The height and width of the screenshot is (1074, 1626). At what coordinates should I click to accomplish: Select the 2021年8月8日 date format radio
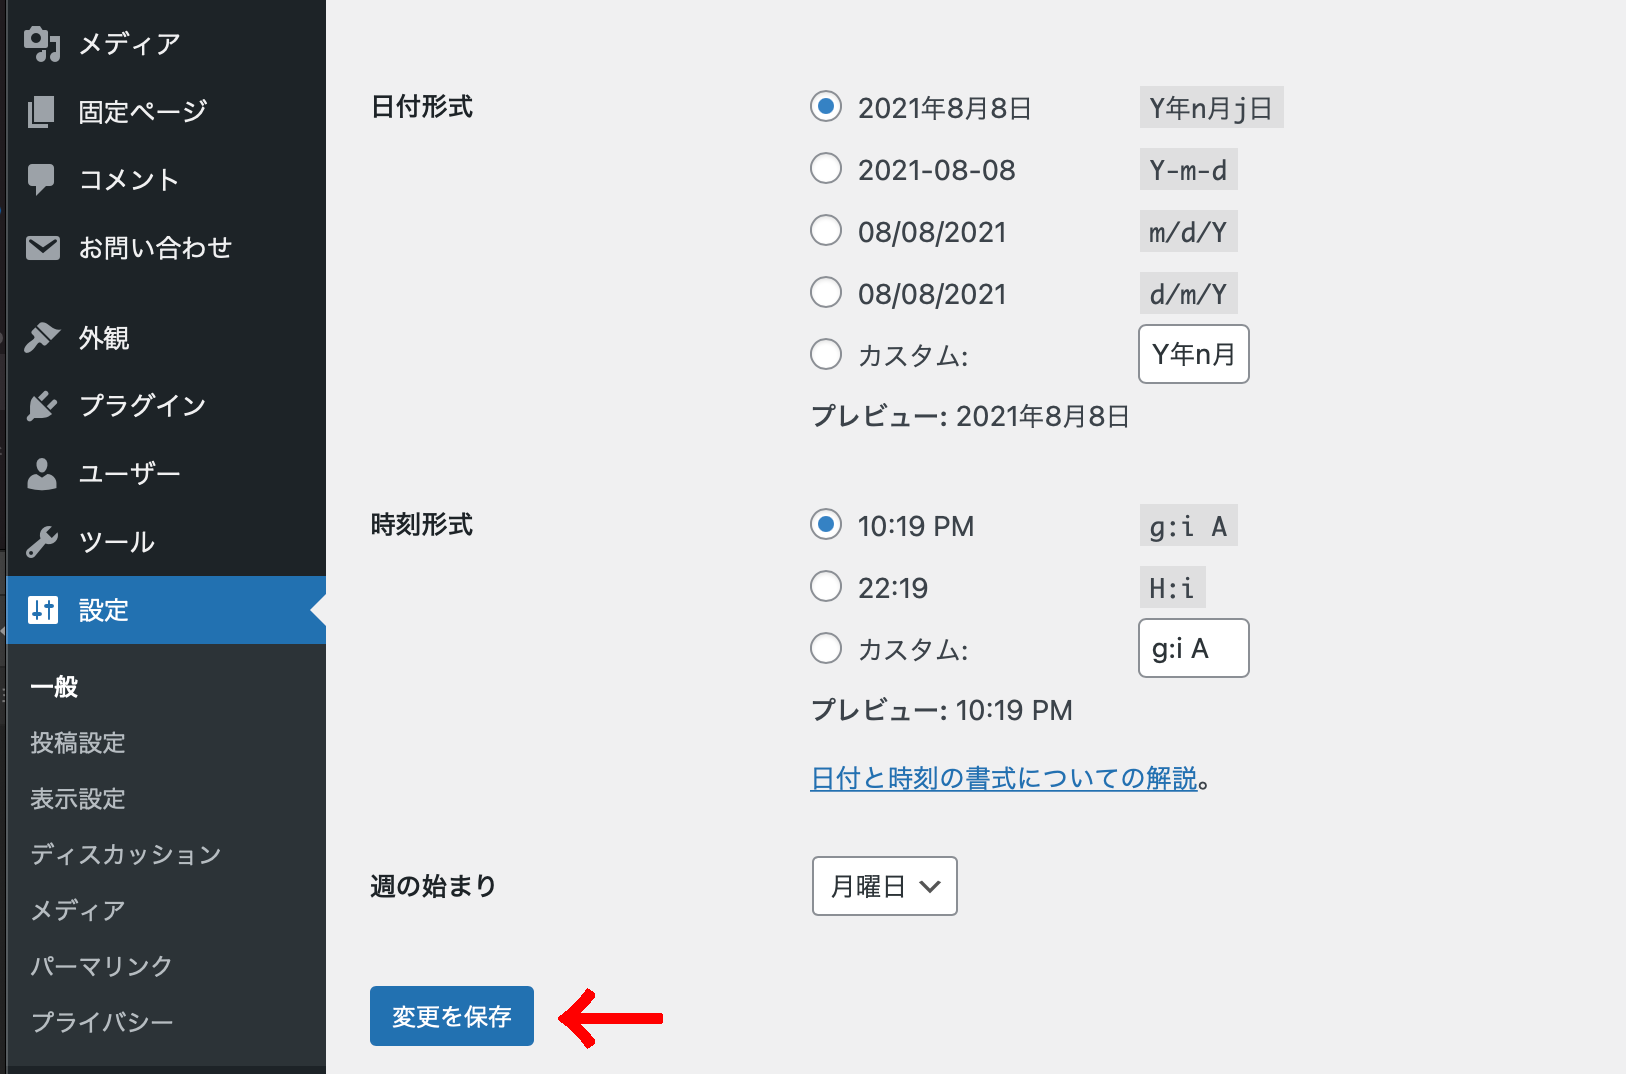point(826,106)
